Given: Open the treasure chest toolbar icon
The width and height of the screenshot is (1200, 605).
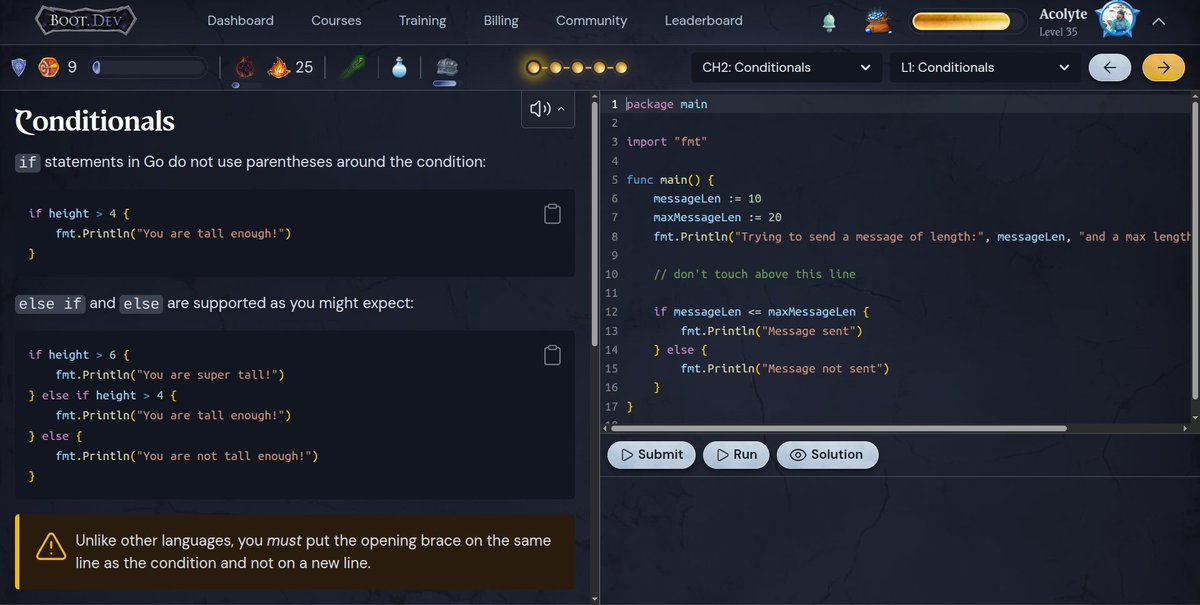Looking at the screenshot, I should coord(445,67).
